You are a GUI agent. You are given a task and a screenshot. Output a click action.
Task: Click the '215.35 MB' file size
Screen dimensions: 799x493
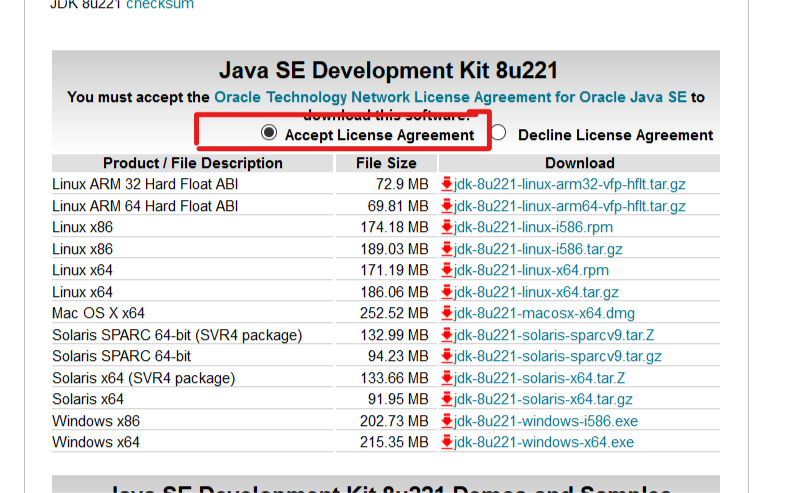394,442
